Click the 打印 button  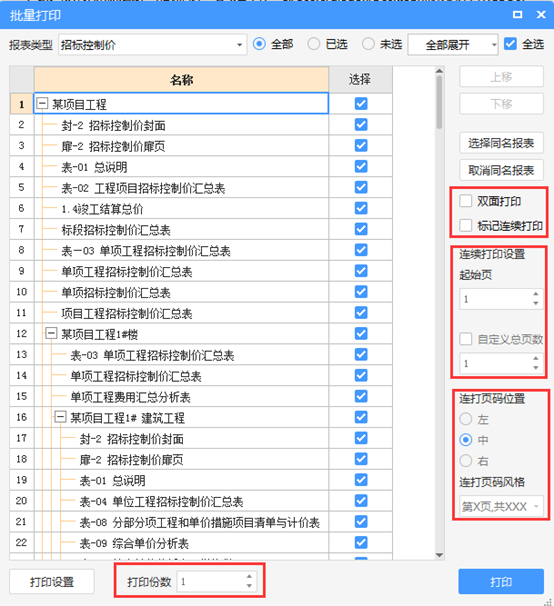[501, 581]
